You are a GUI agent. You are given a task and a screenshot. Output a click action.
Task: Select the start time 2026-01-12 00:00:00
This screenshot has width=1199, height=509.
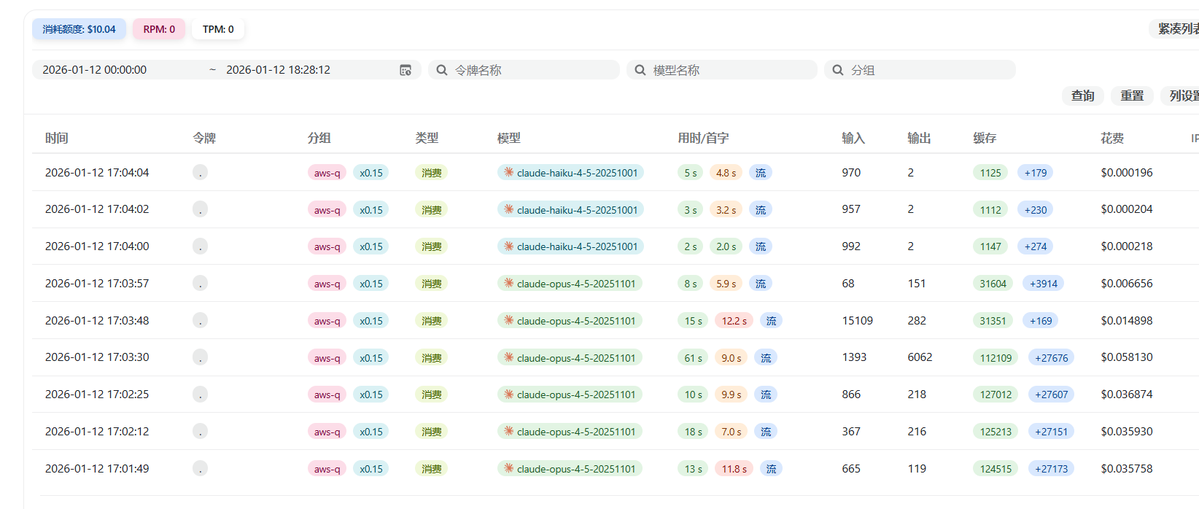(x=94, y=70)
